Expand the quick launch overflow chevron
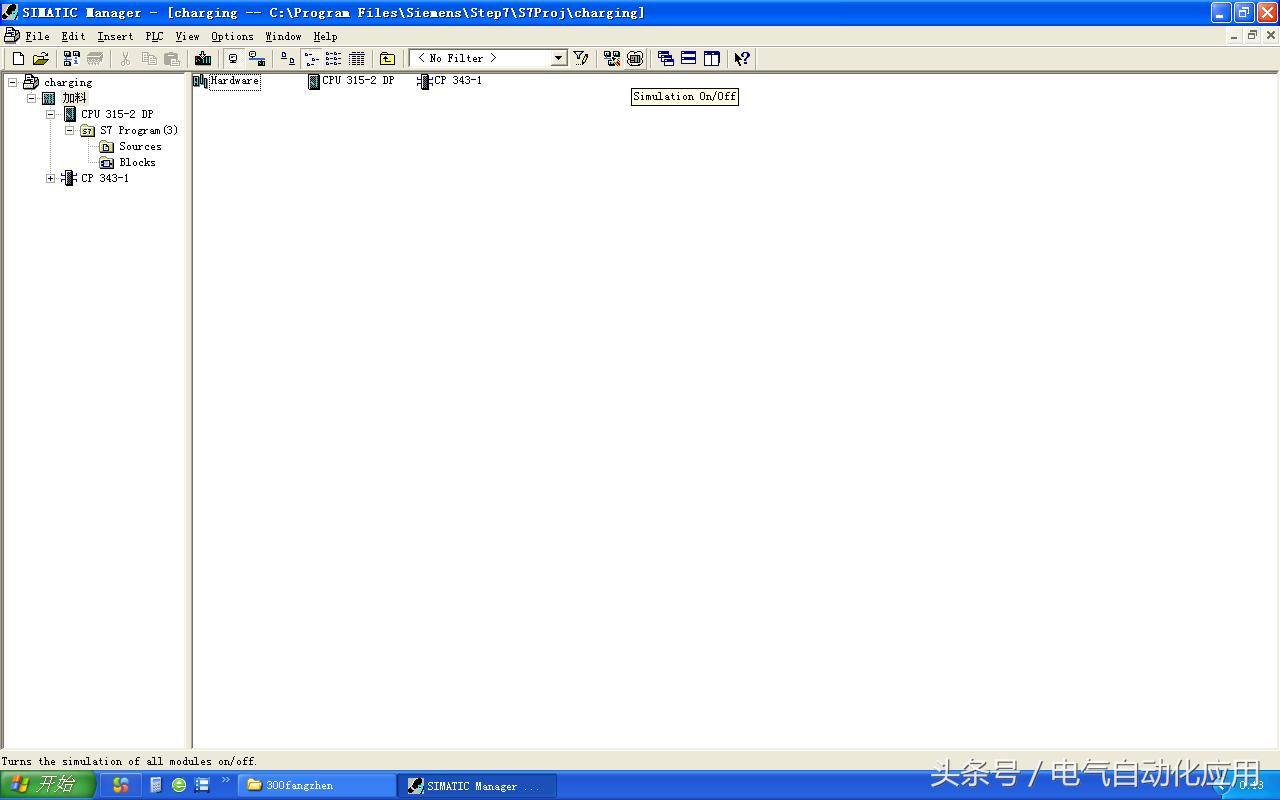1280x800 pixels. coord(225,780)
